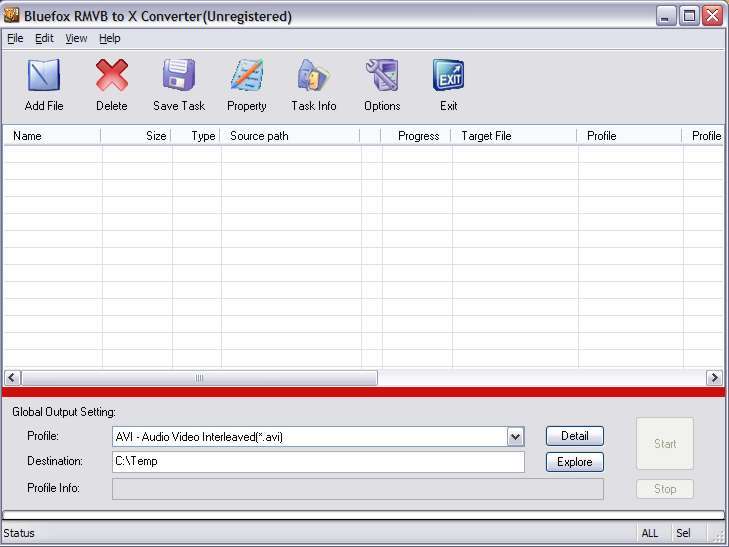
Task: Open the View menu
Action: (76, 38)
